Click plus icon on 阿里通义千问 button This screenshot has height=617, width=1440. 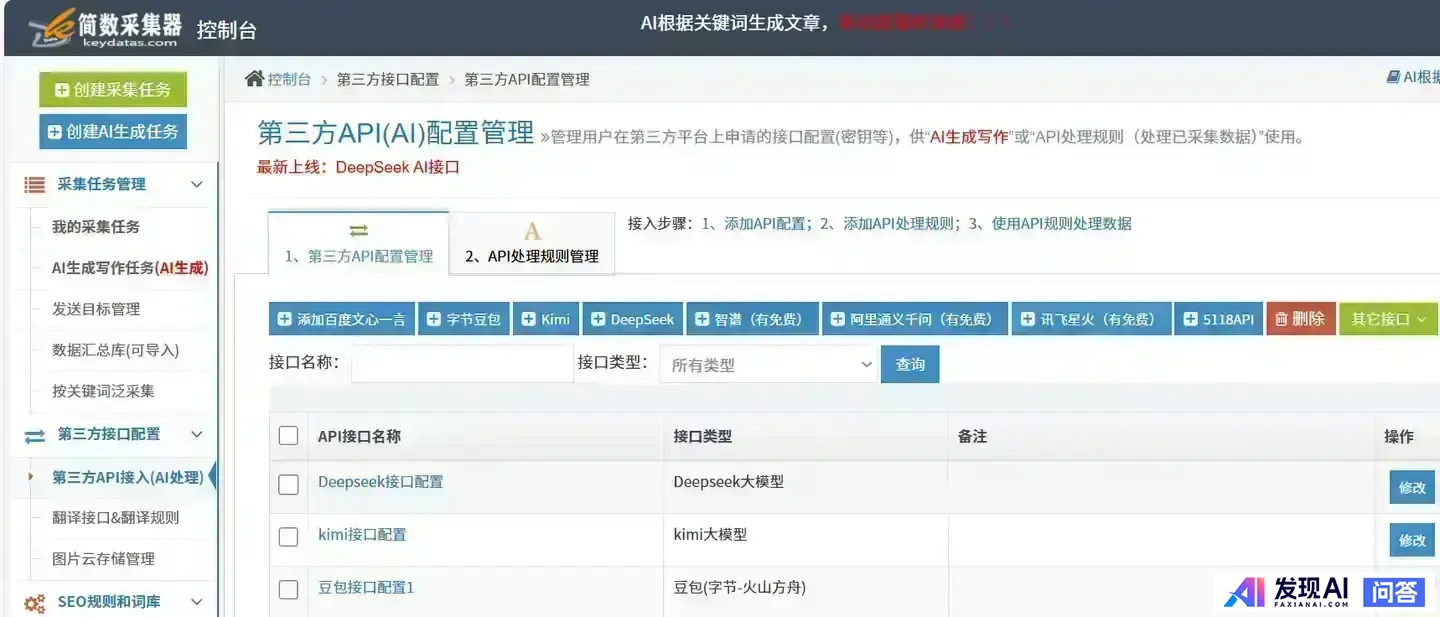[838, 319]
